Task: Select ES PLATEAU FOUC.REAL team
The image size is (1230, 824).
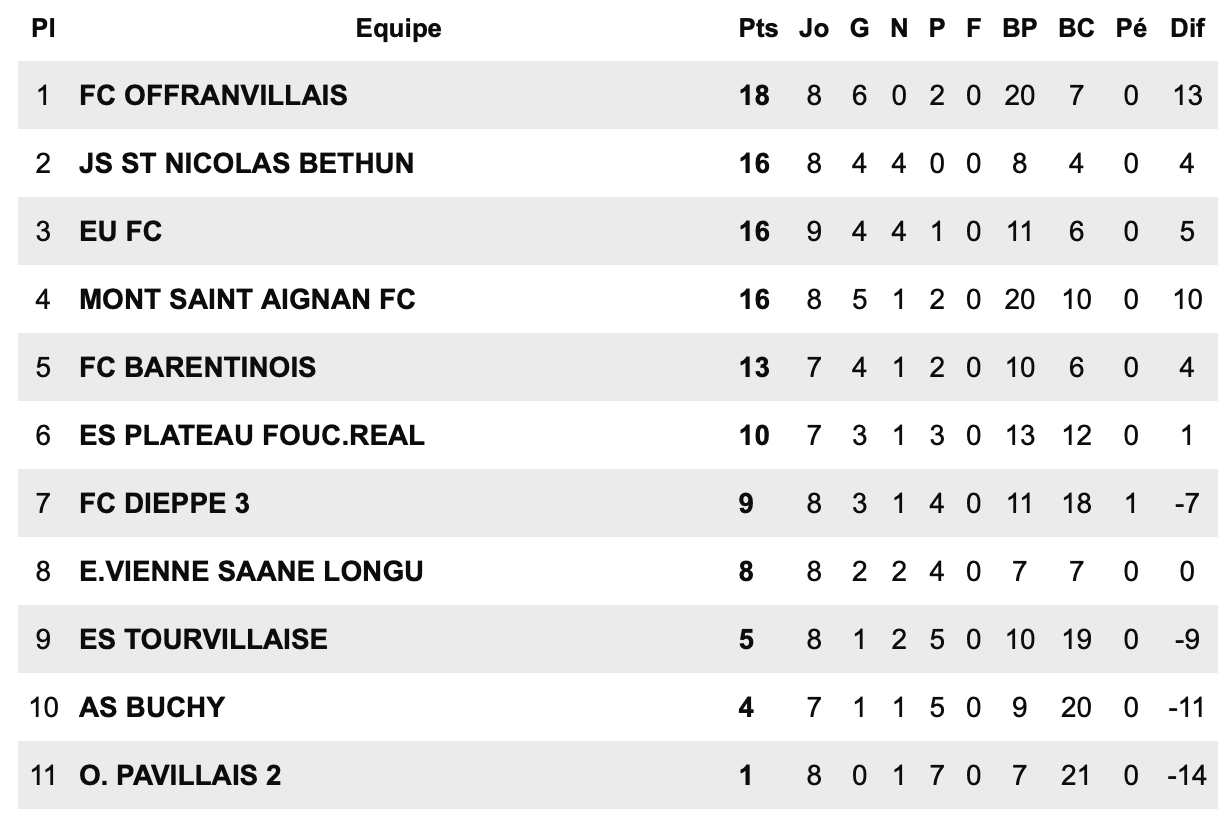Action: point(251,435)
